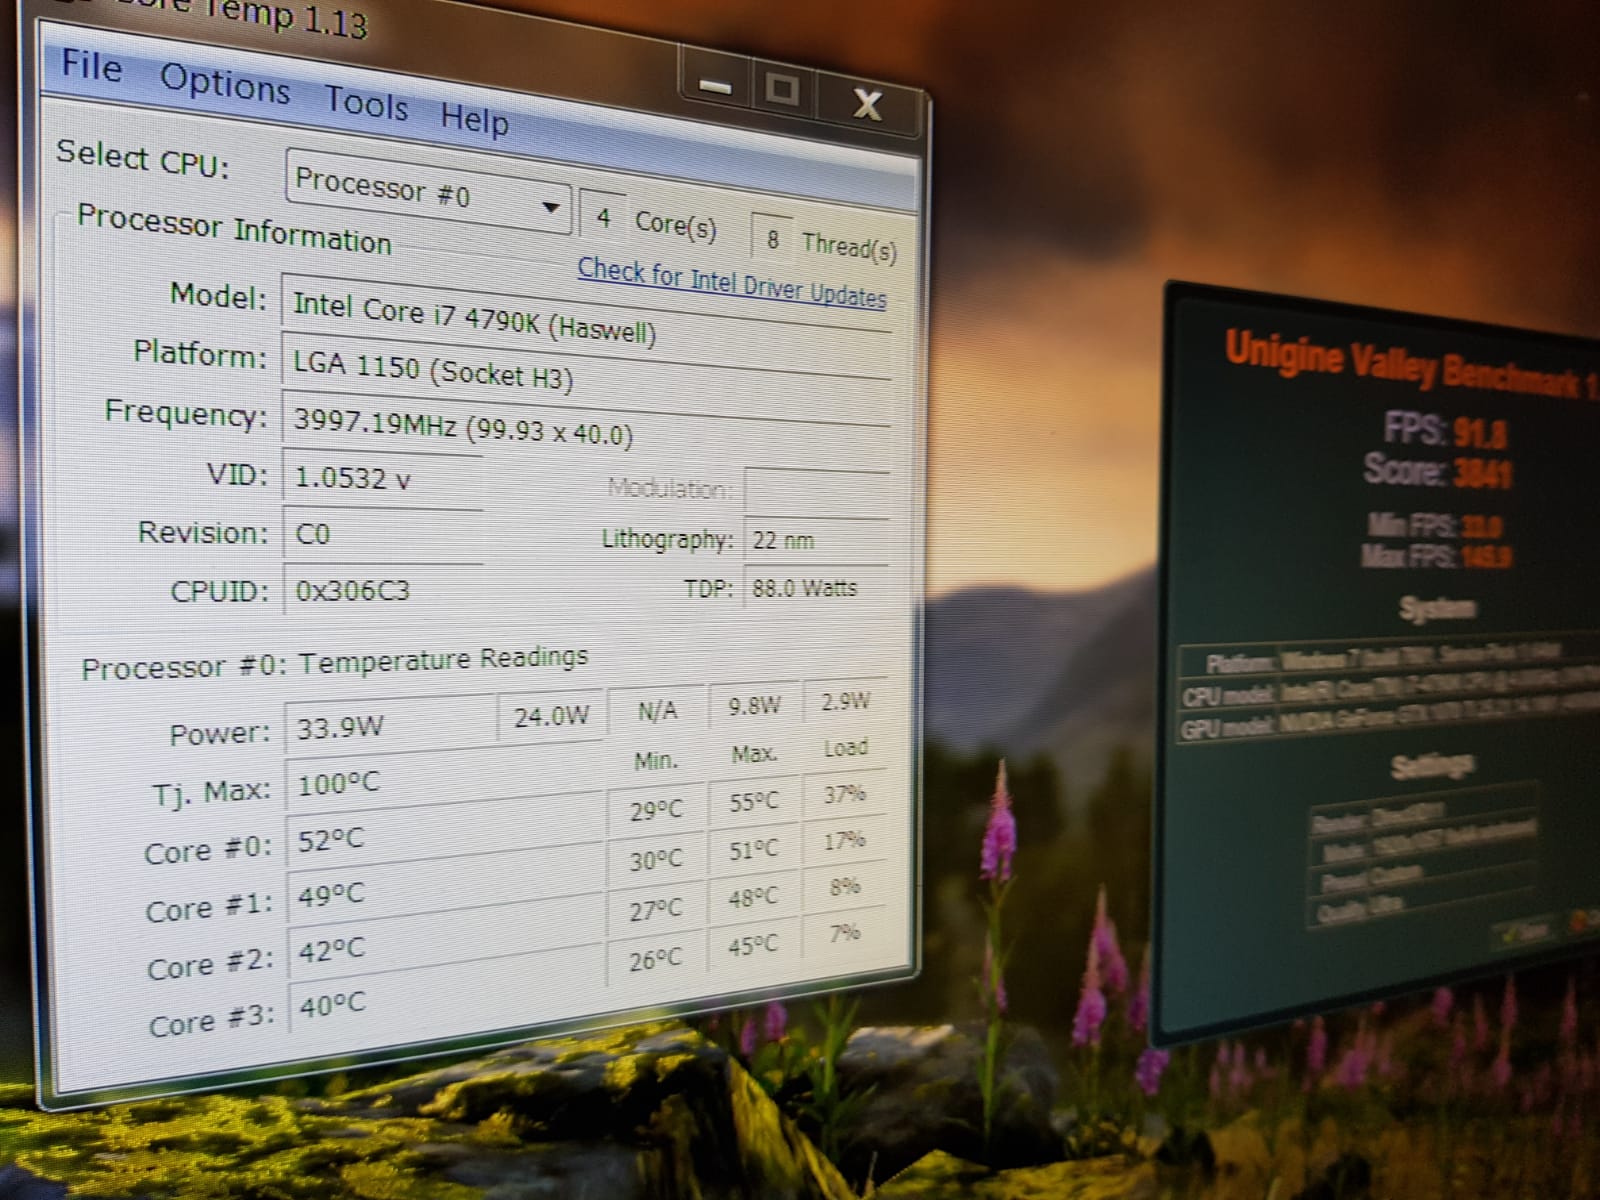The height and width of the screenshot is (1200, 1600).
Task: Click the Core #0 load of 37%
Action: tap(845, 795)
